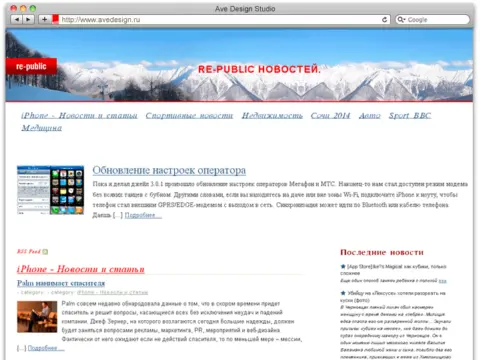This screenshot has height=360, width=480.
Task: Reload the page with the refresh icon
Action: tap(384, 20)
